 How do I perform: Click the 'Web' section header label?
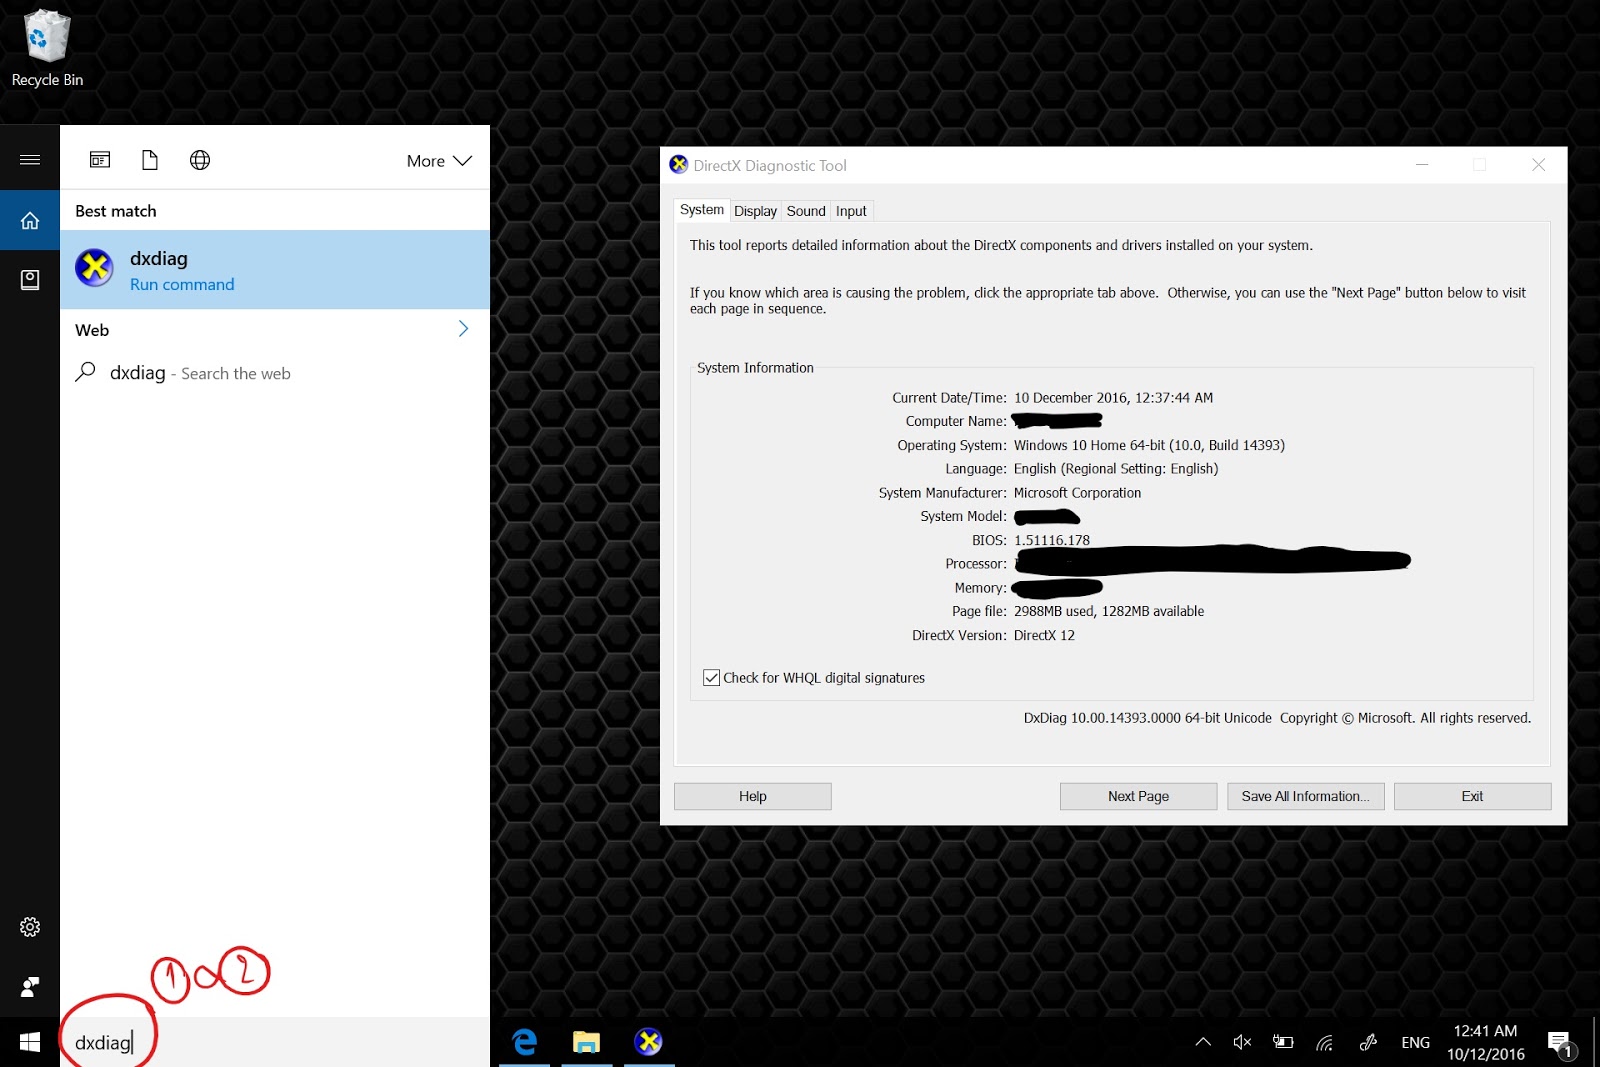pos(92,330)
